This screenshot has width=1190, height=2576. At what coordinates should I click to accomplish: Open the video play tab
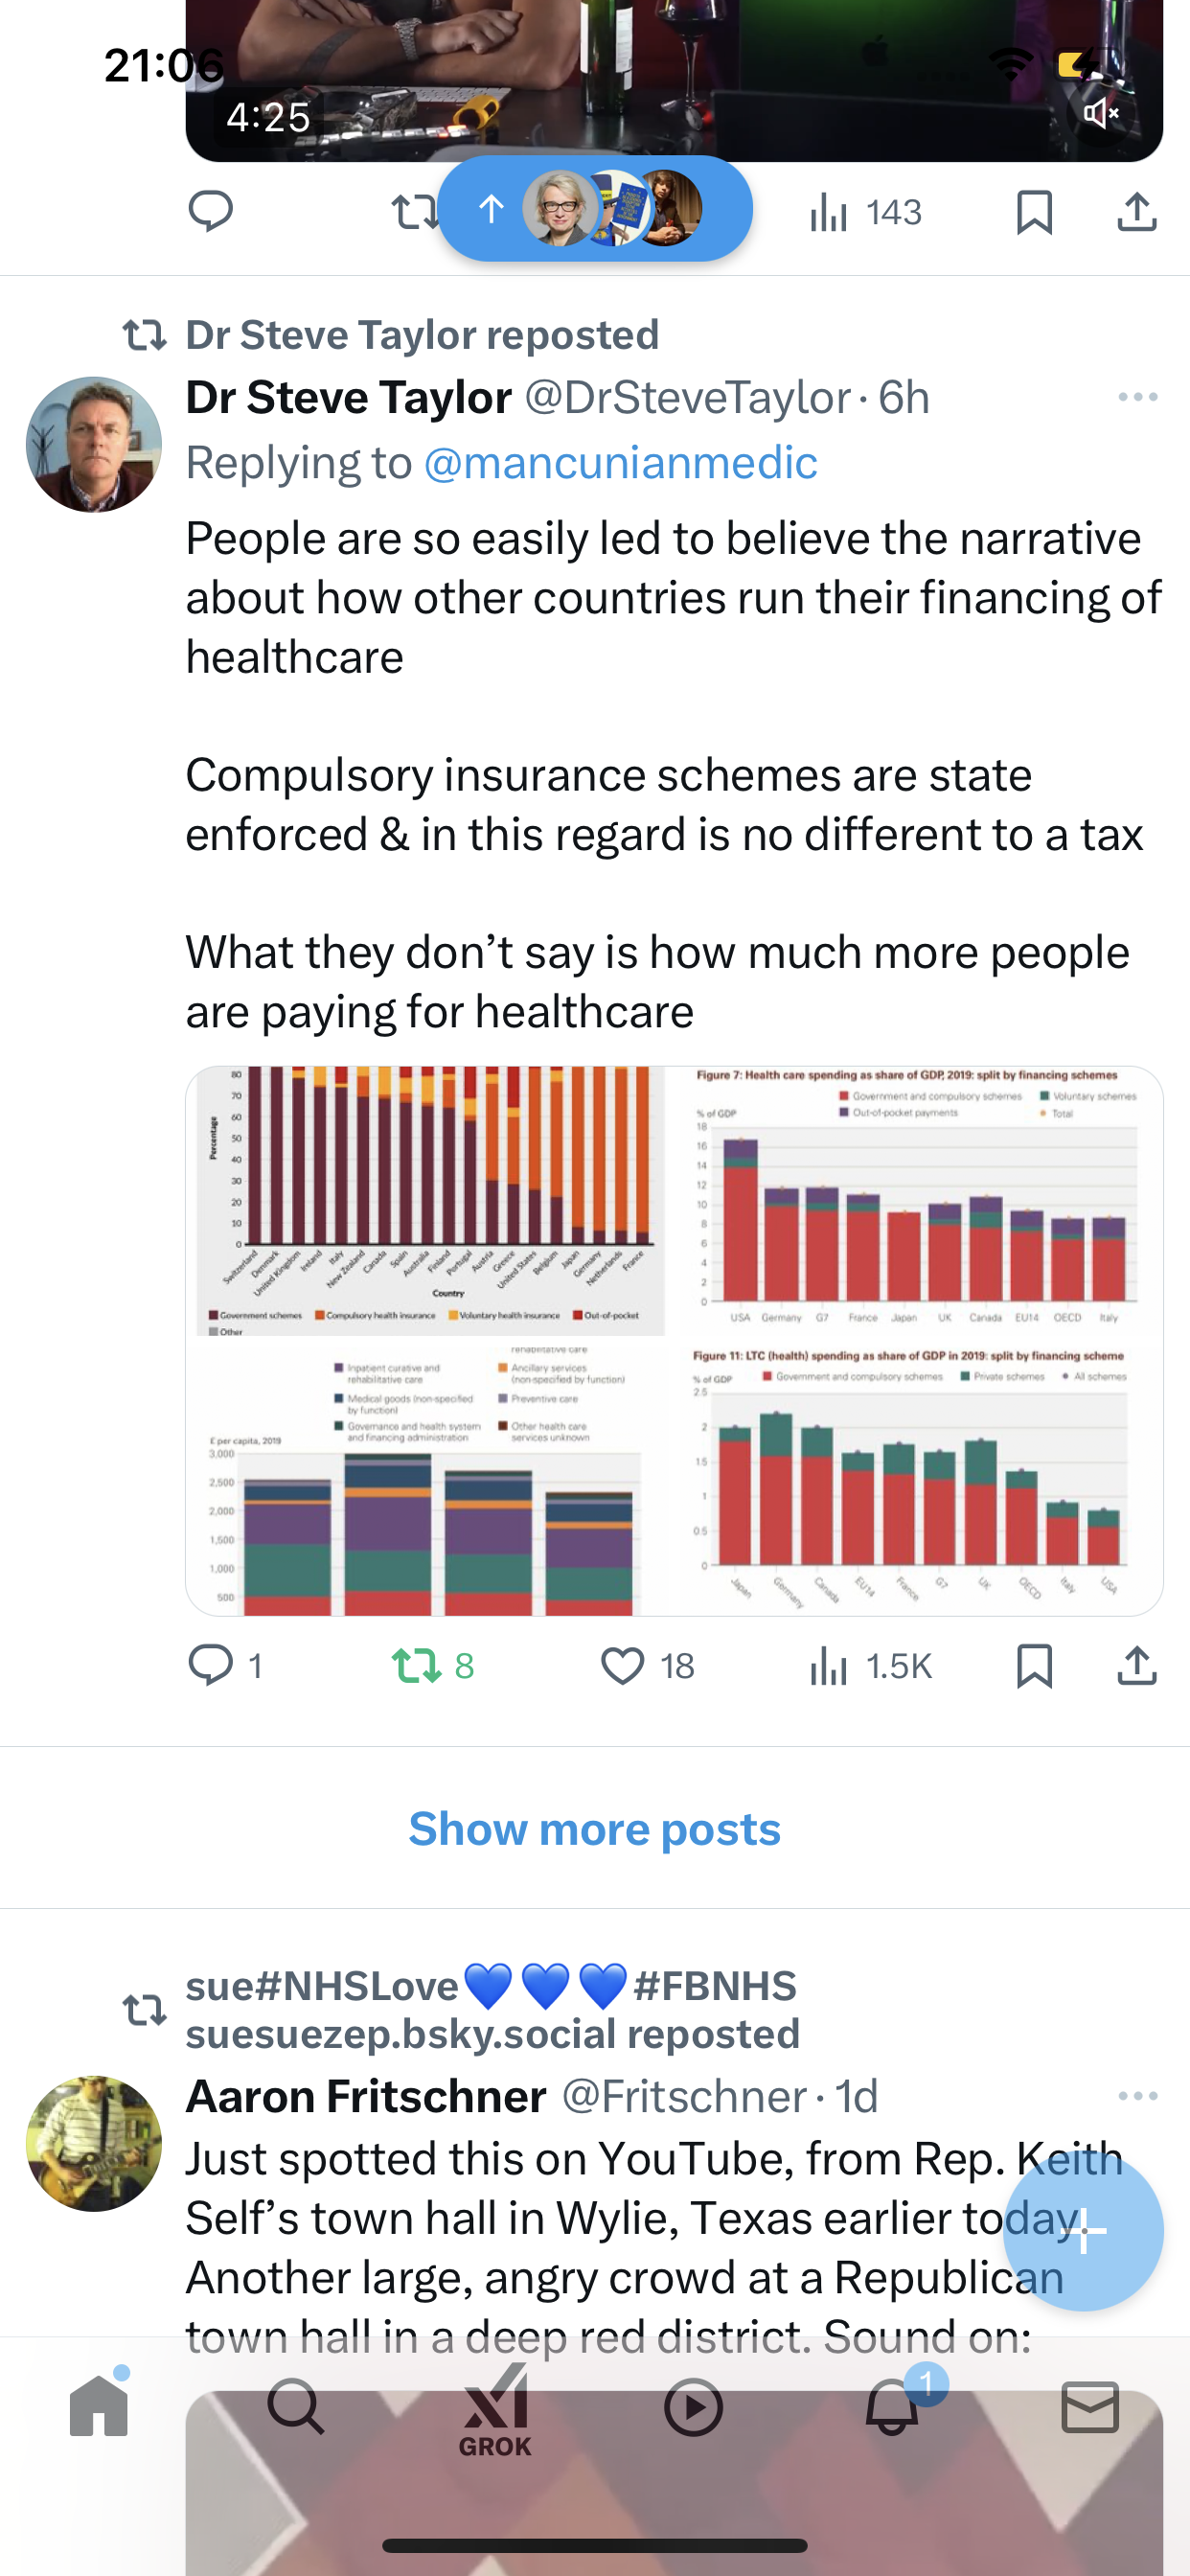[693, 2407]
